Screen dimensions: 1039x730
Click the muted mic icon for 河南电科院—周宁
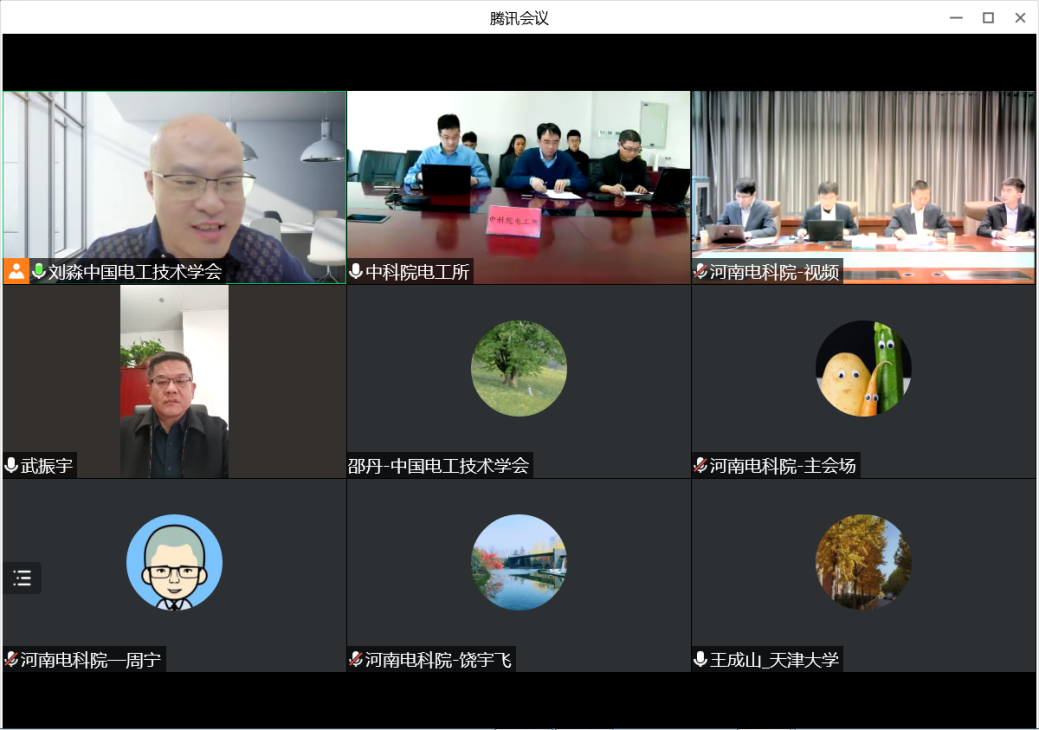click(12, 659)
